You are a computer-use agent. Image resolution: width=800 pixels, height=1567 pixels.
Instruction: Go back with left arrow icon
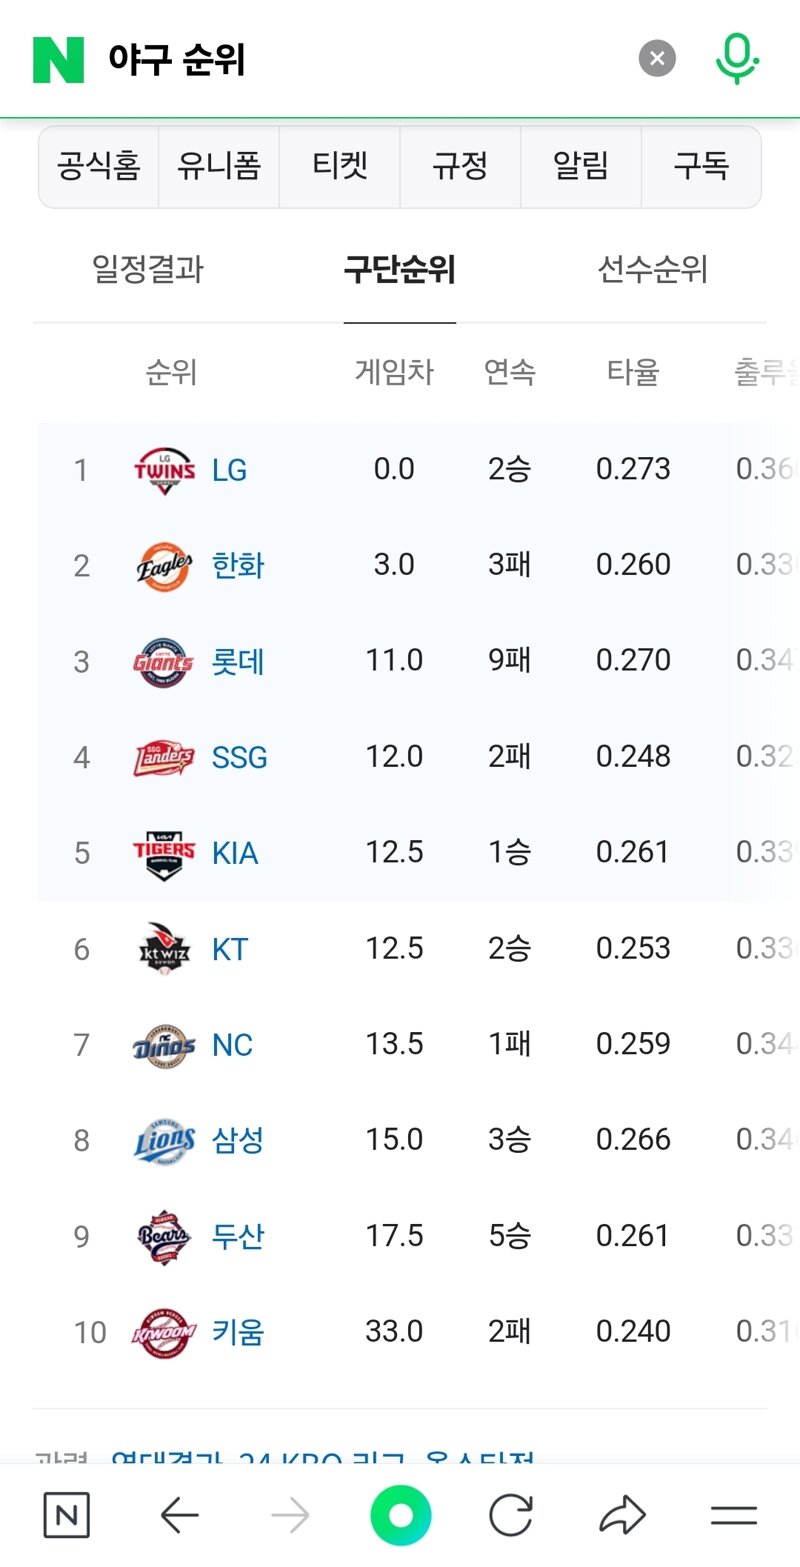click(180, 1516)
